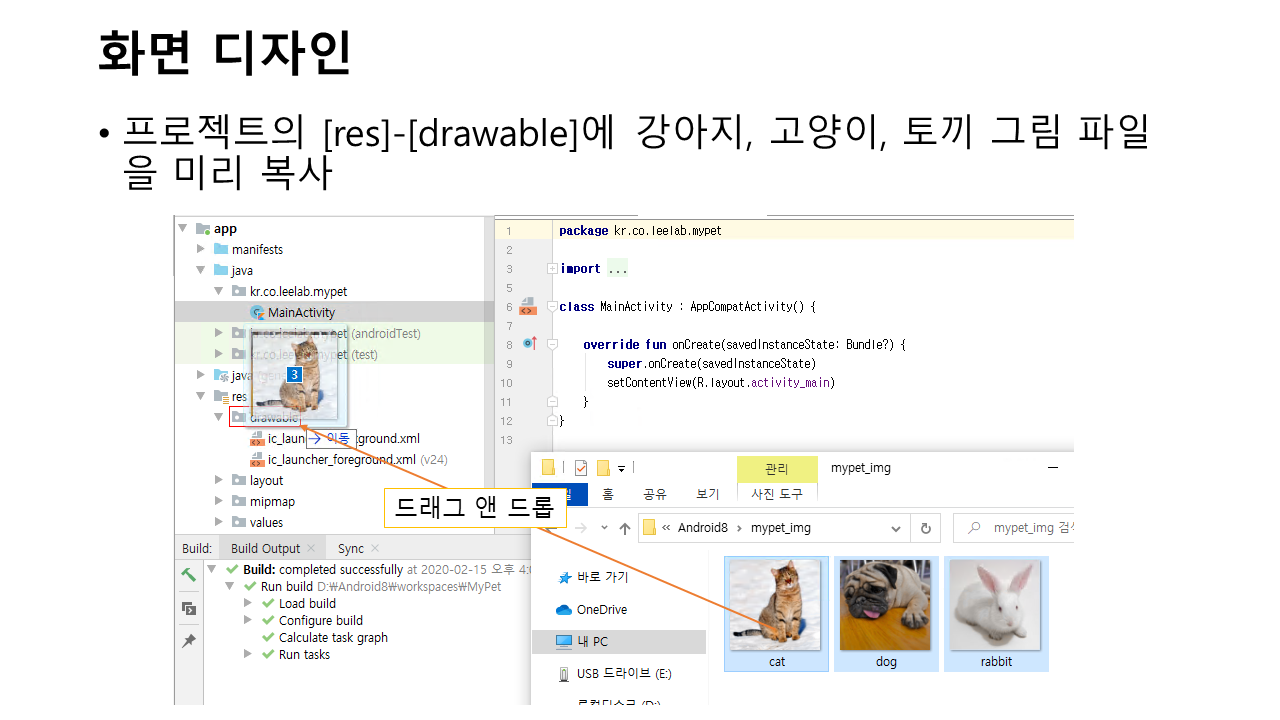Viewport: 1280px width, 720px height.
Task: Go up one folder using the up arrow
Action: [x=625, y=528]
